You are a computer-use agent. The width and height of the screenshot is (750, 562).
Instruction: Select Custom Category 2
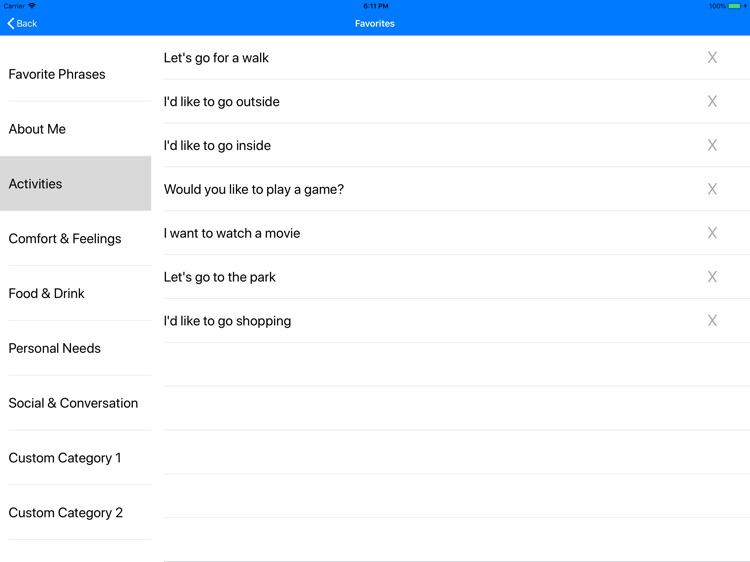76,512
